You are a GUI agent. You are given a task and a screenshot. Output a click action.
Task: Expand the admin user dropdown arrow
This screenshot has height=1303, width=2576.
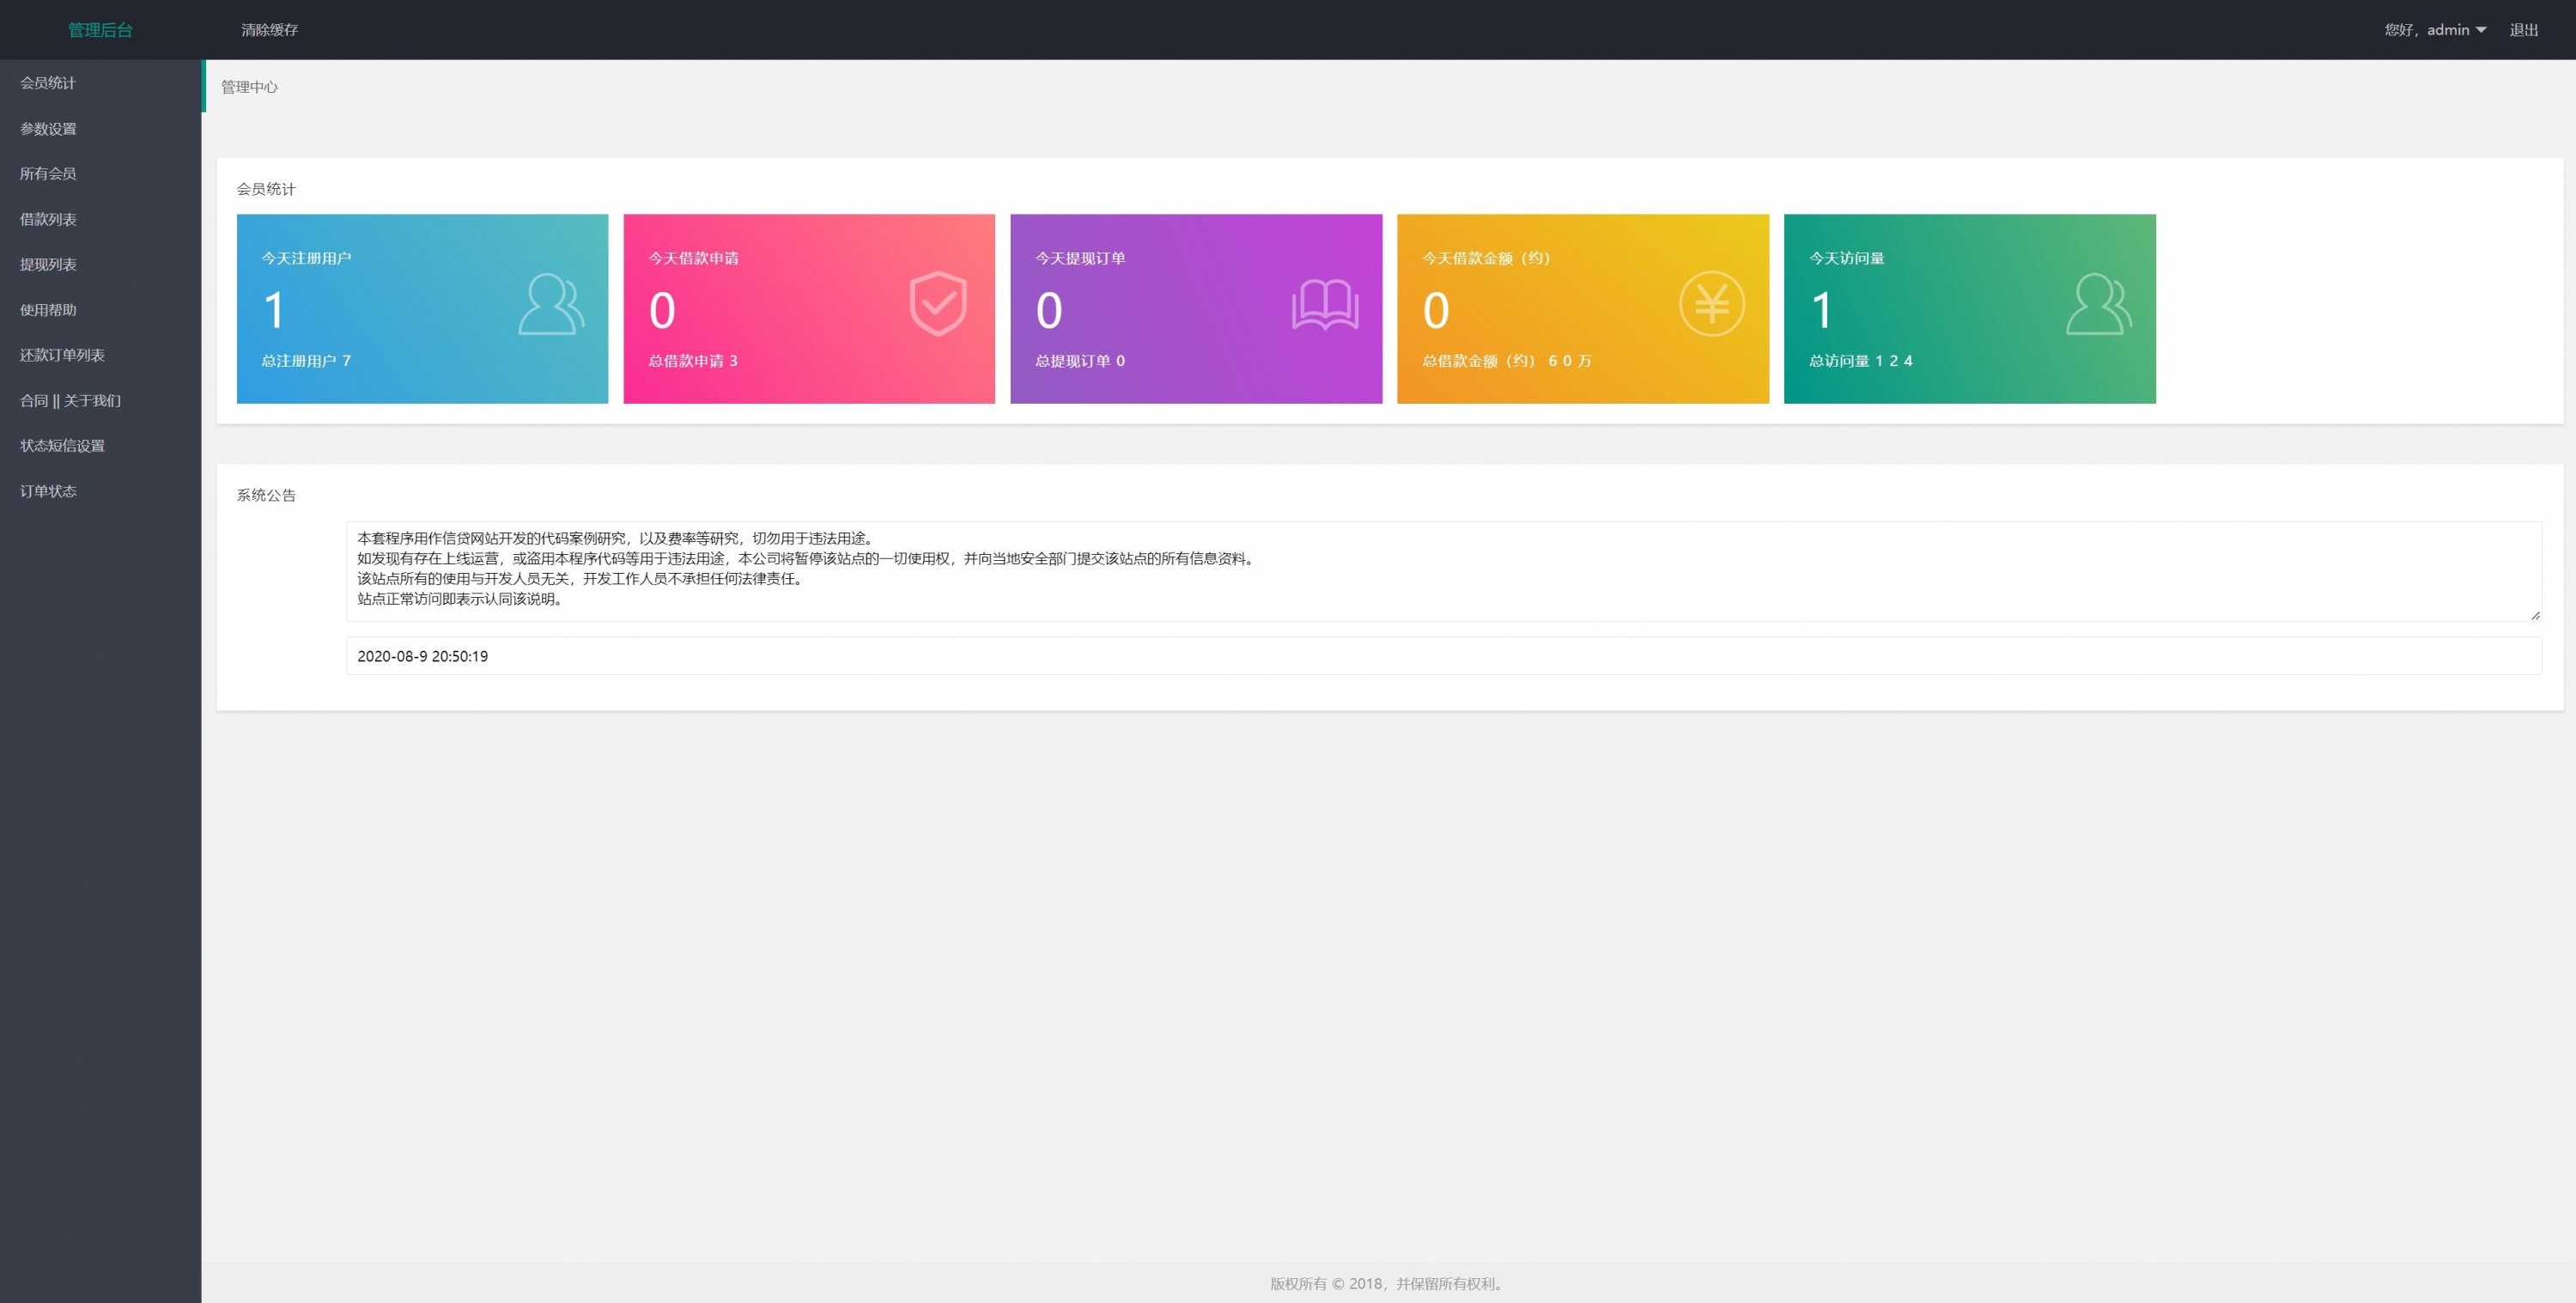(2481, 30)
